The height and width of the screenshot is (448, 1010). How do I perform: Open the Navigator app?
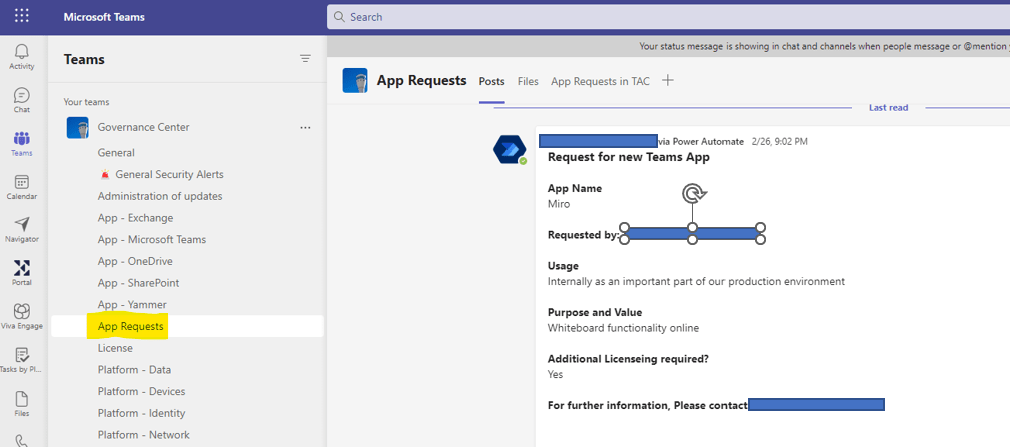(x=21, y=230)
